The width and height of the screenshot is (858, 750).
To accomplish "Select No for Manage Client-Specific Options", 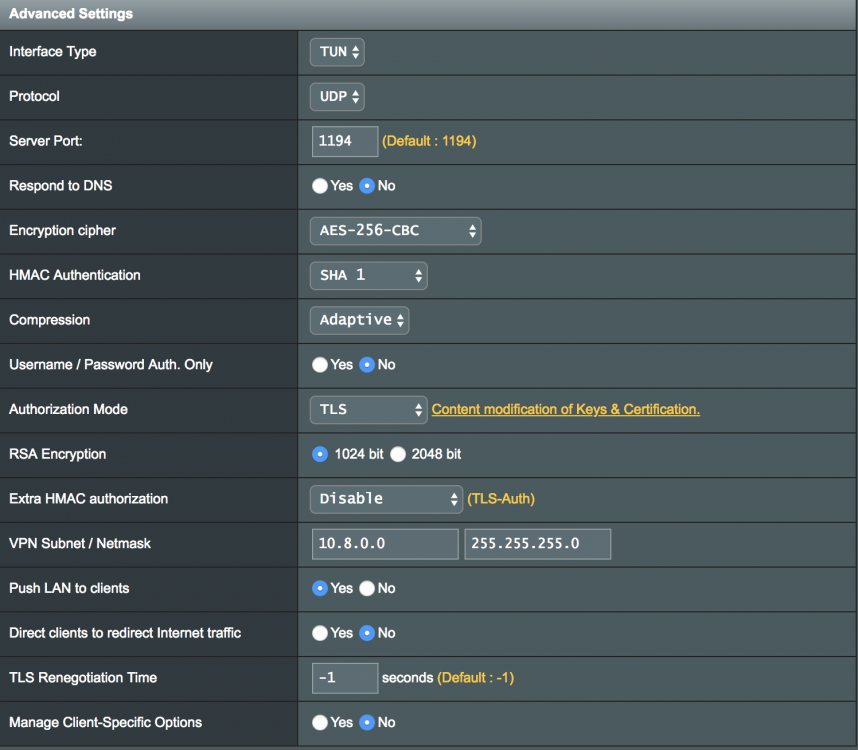I will pos(367,723).
